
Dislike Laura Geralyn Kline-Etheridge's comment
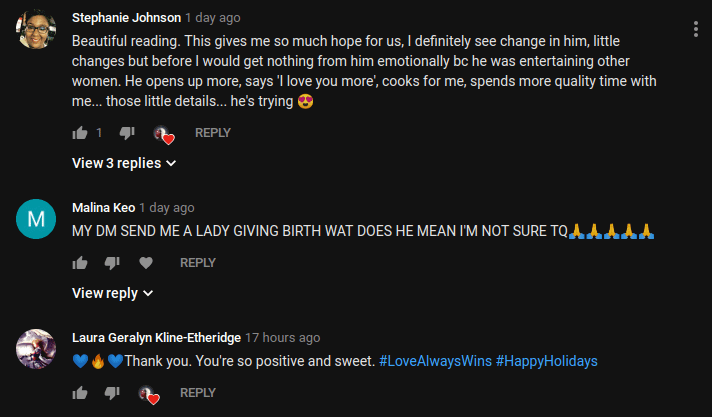tap(112, 392)
